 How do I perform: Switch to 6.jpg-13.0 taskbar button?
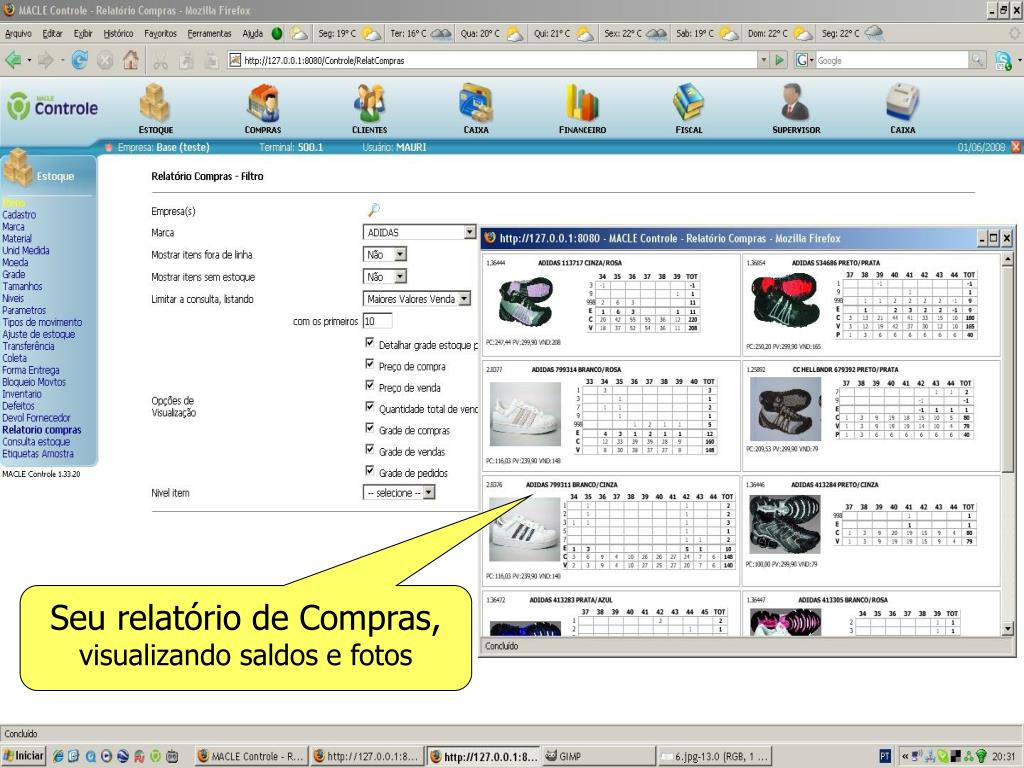pyautogui.click(x=716, y=756)
